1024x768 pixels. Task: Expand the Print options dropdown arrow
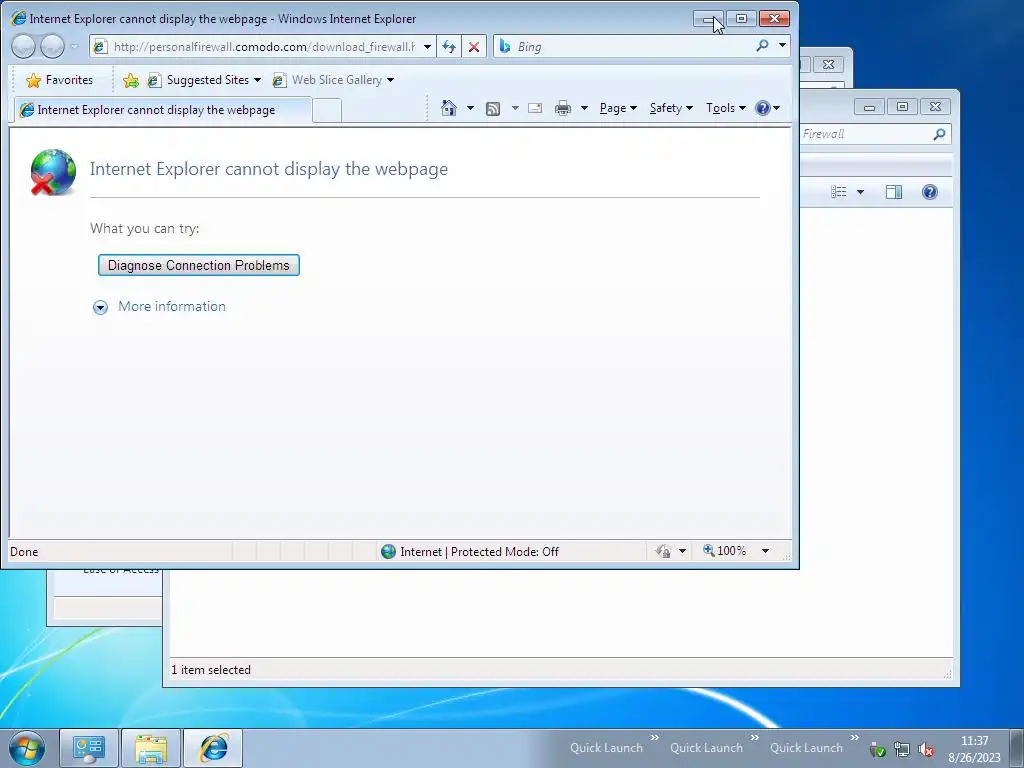[x=584, y=108]
